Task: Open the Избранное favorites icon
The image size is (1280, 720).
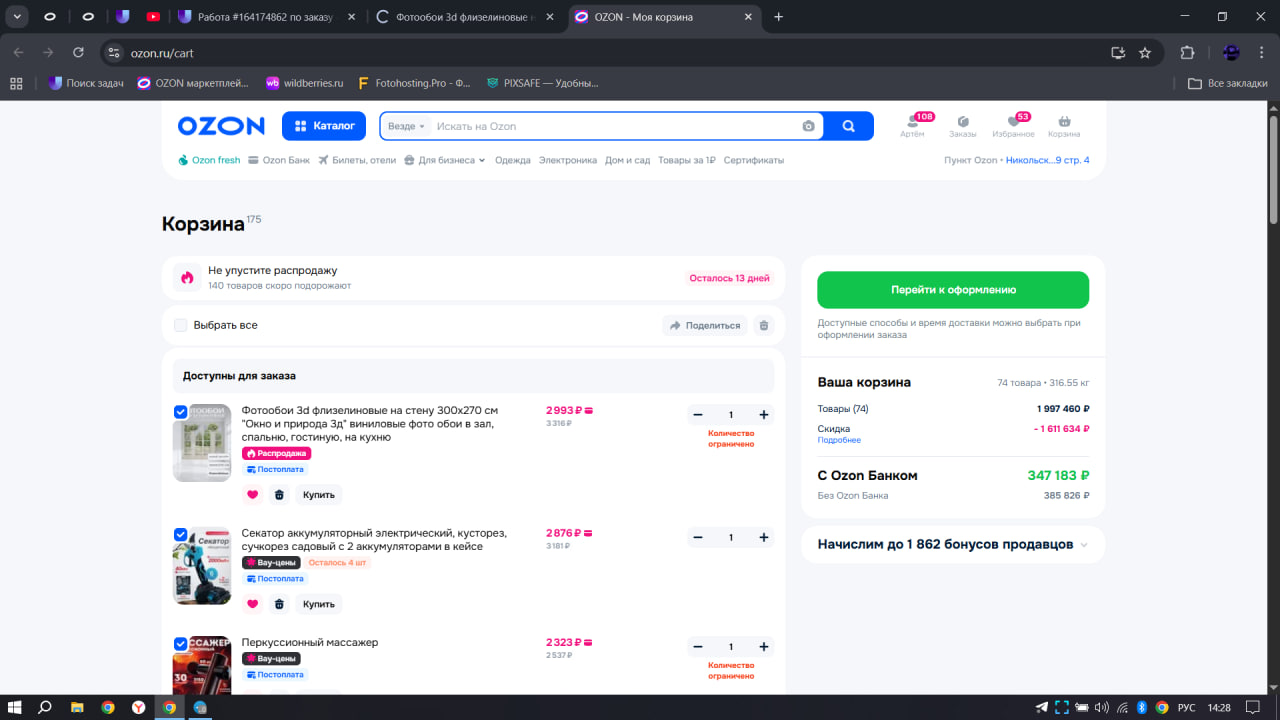Action: click(x=1013, y=125)
